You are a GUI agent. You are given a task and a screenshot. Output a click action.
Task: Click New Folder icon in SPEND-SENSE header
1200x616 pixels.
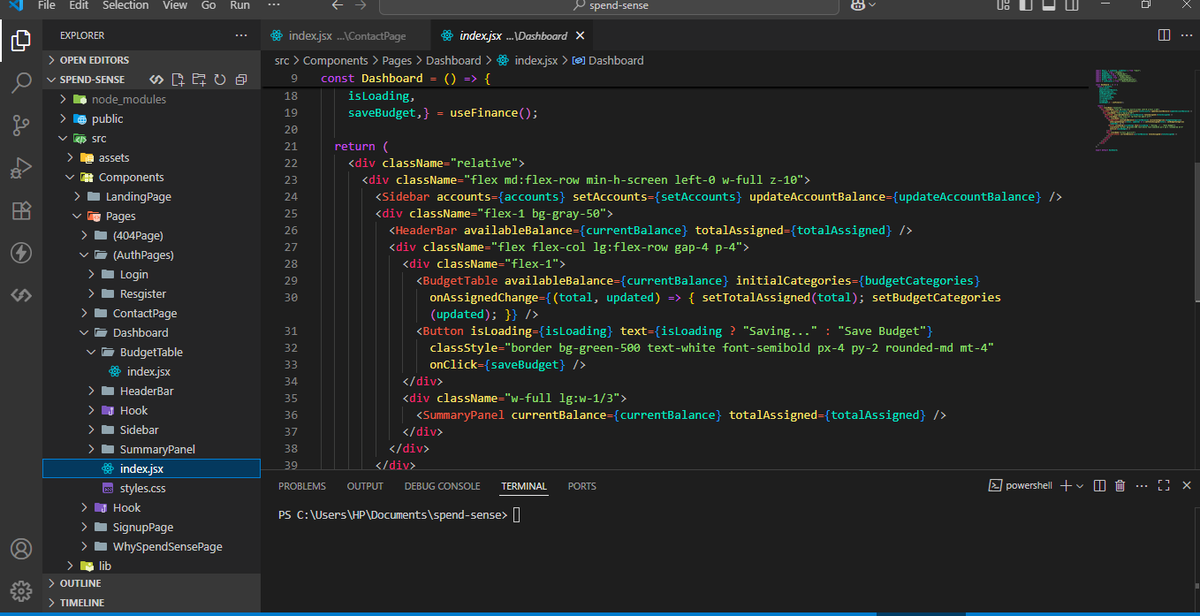[x=198, y=80]
